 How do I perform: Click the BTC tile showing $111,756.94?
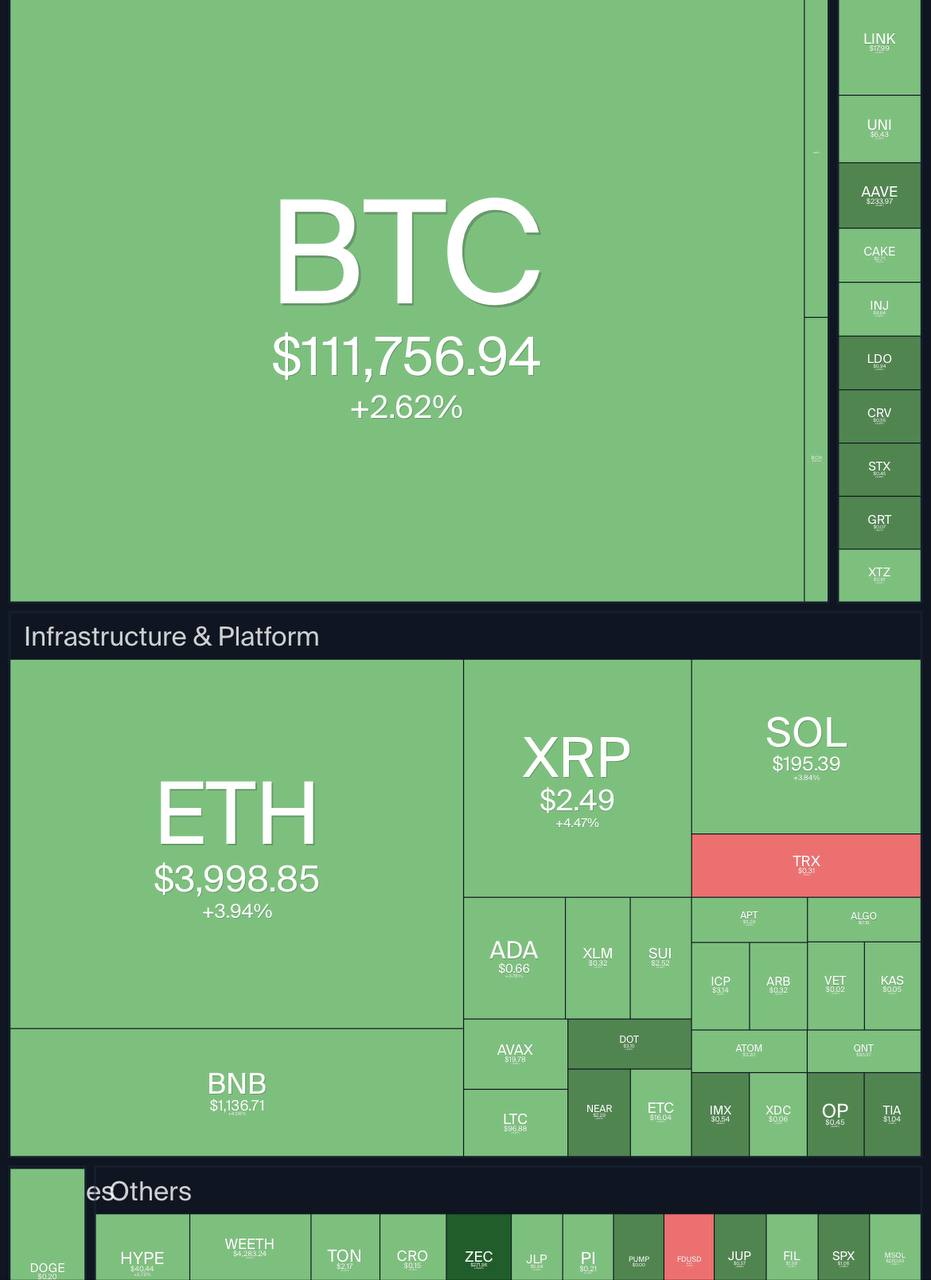coord(406,300)
